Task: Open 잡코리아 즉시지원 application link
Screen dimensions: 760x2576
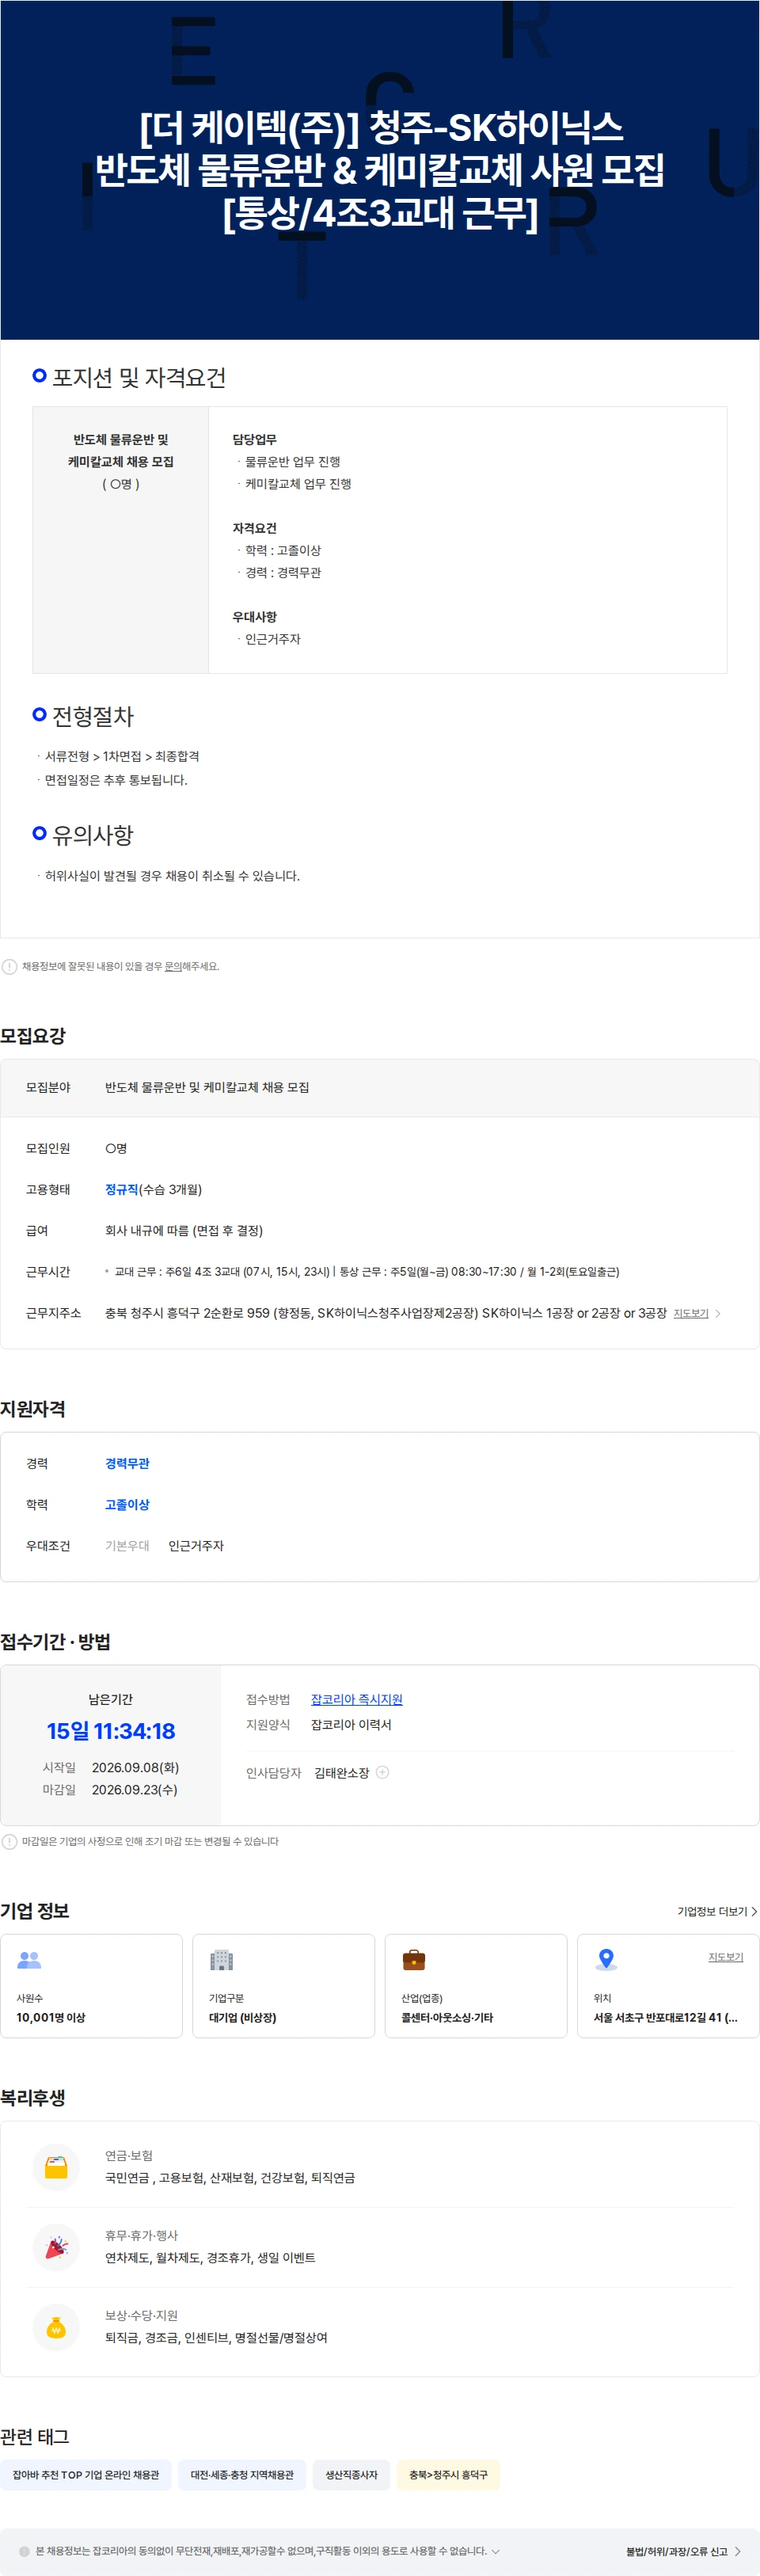Action: [x=356, y=1699]
